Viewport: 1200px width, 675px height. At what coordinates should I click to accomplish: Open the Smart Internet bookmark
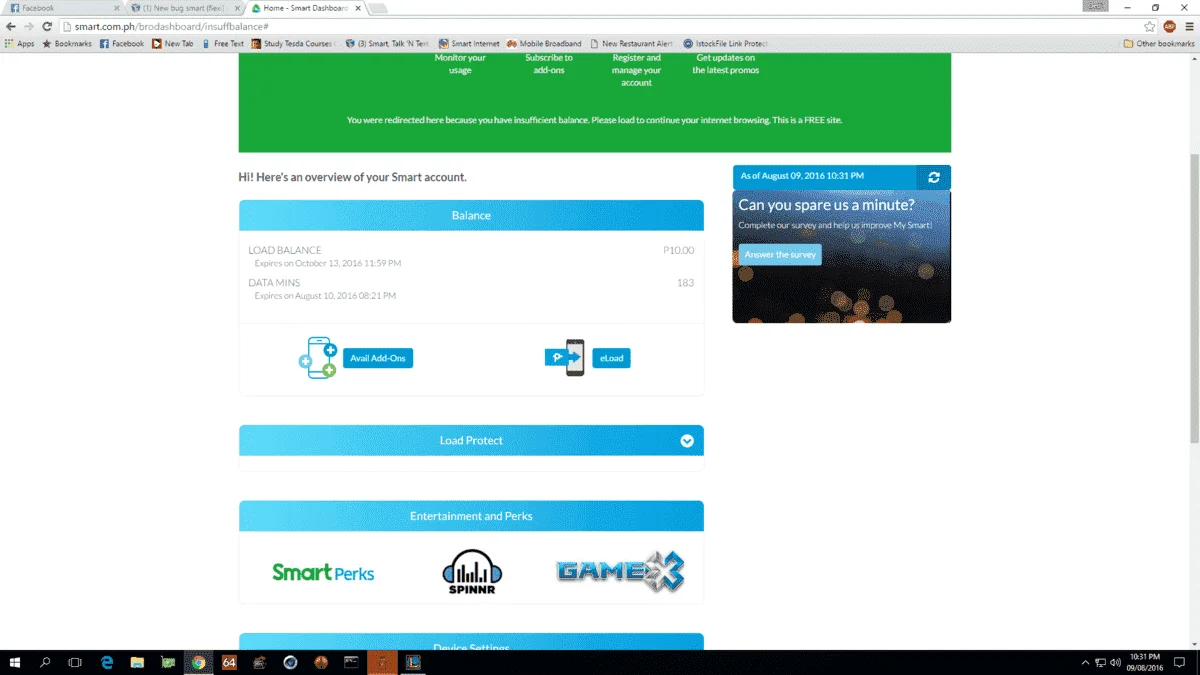click(470, 44)
